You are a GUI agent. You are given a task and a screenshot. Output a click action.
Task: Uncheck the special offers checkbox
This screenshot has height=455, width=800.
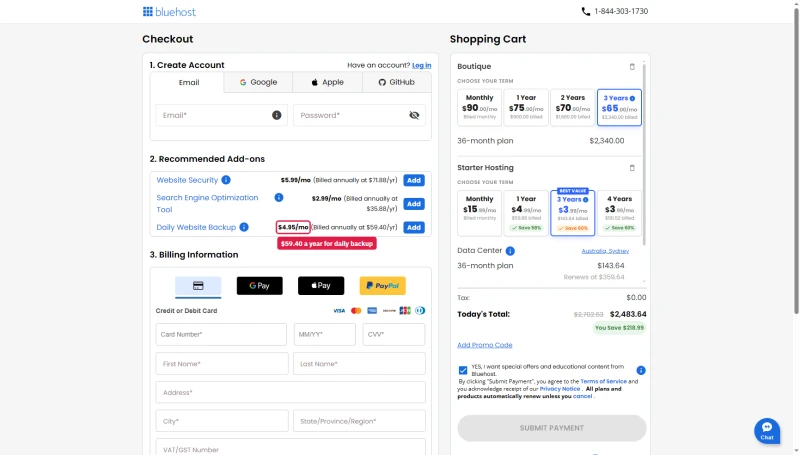pos(463,370)
